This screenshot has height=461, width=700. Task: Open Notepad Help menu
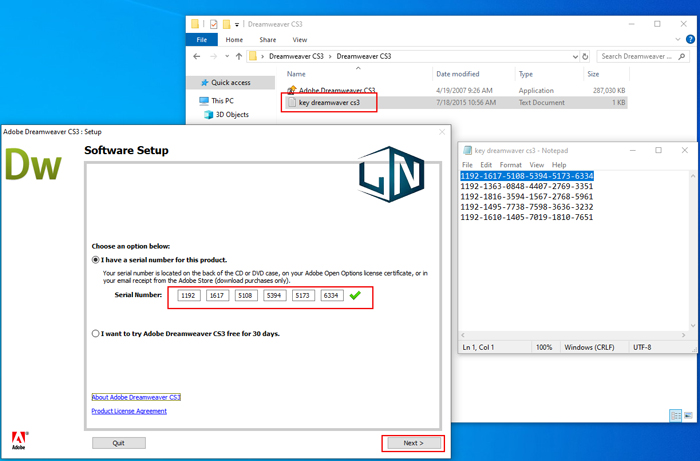(558, 165)
